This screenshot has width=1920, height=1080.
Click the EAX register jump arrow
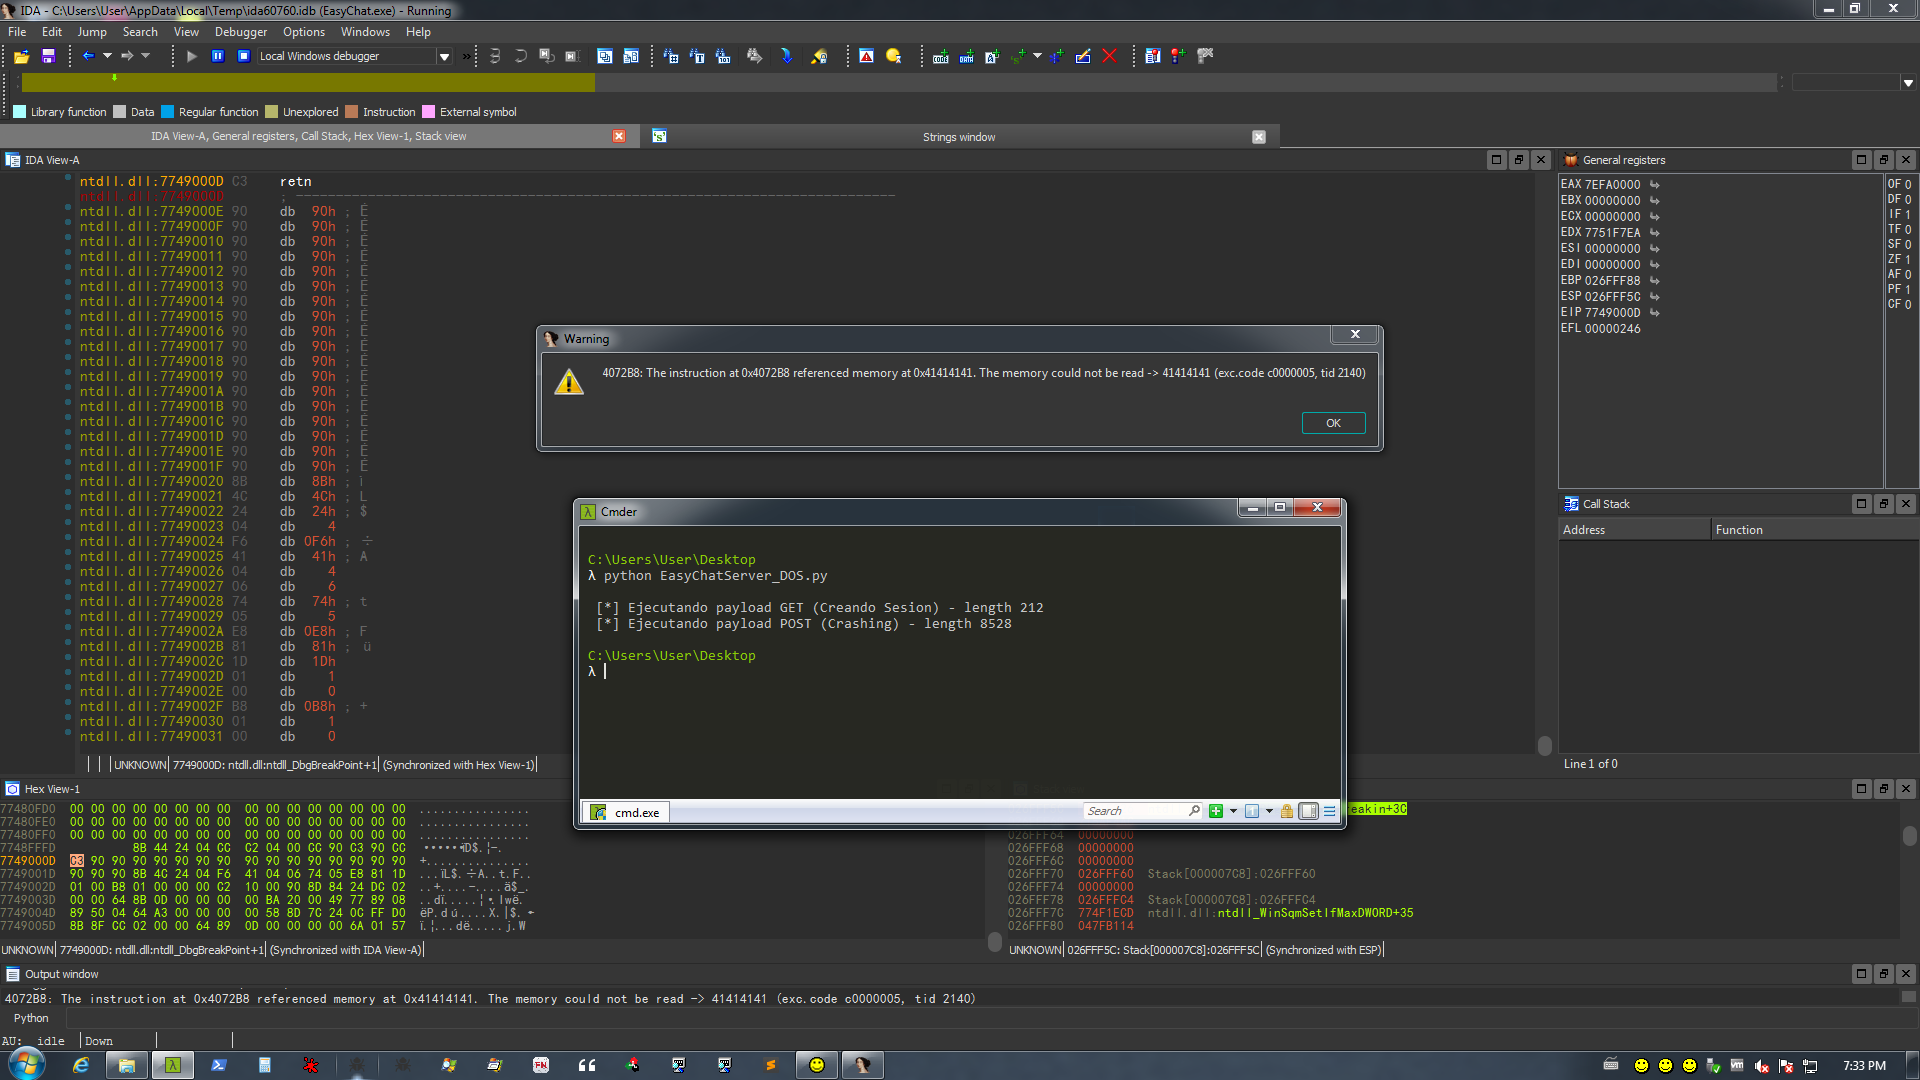1655,185
